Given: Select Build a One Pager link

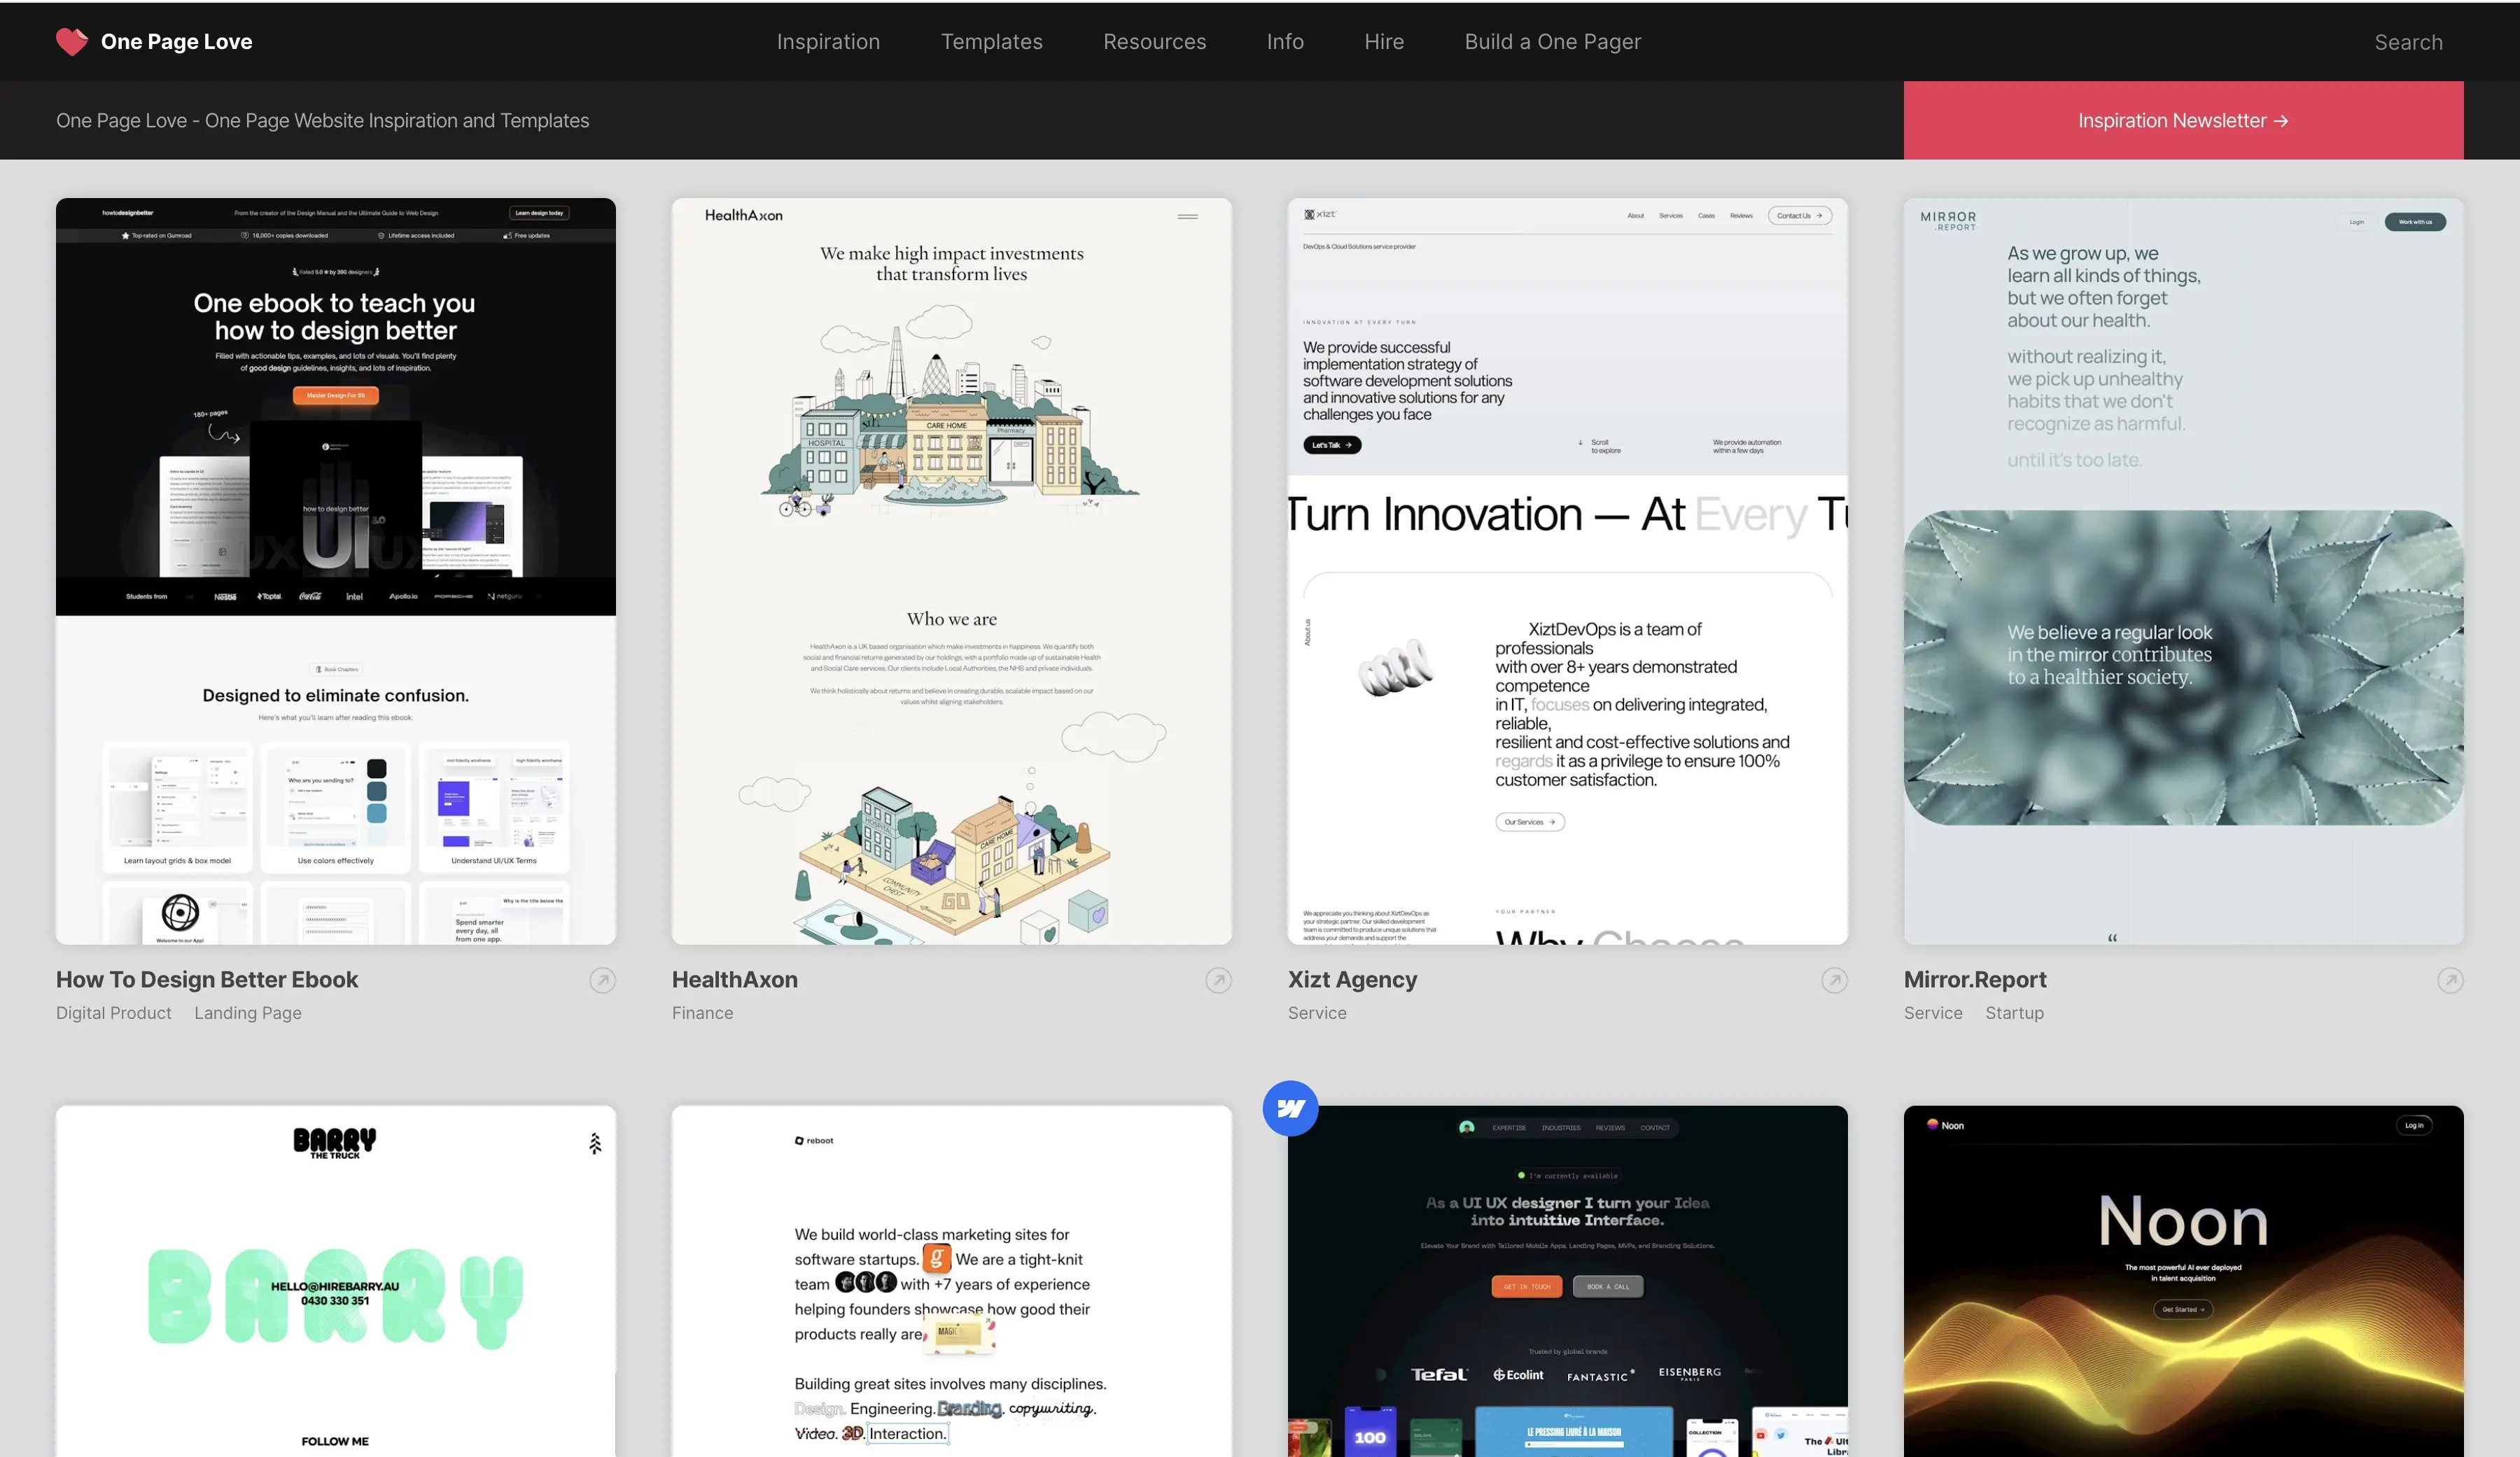Looking at the screenshot, I should click(1552, 42).
